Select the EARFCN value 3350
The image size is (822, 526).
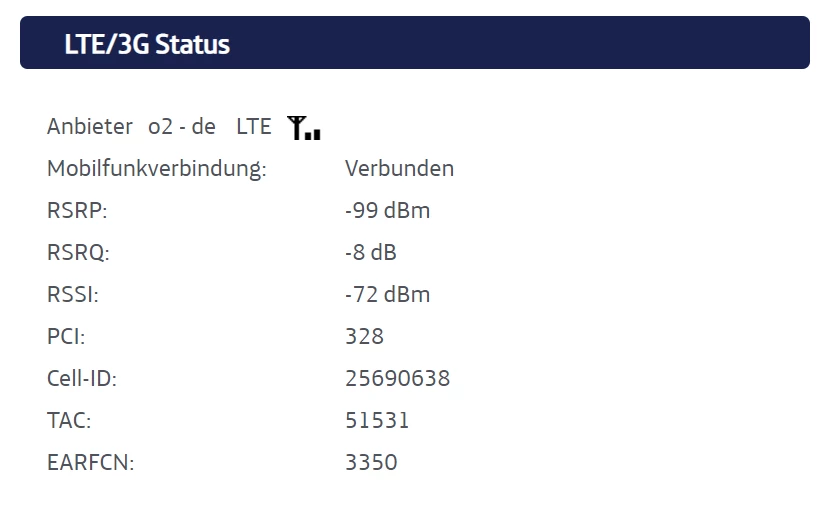click(x=371, y=463)
